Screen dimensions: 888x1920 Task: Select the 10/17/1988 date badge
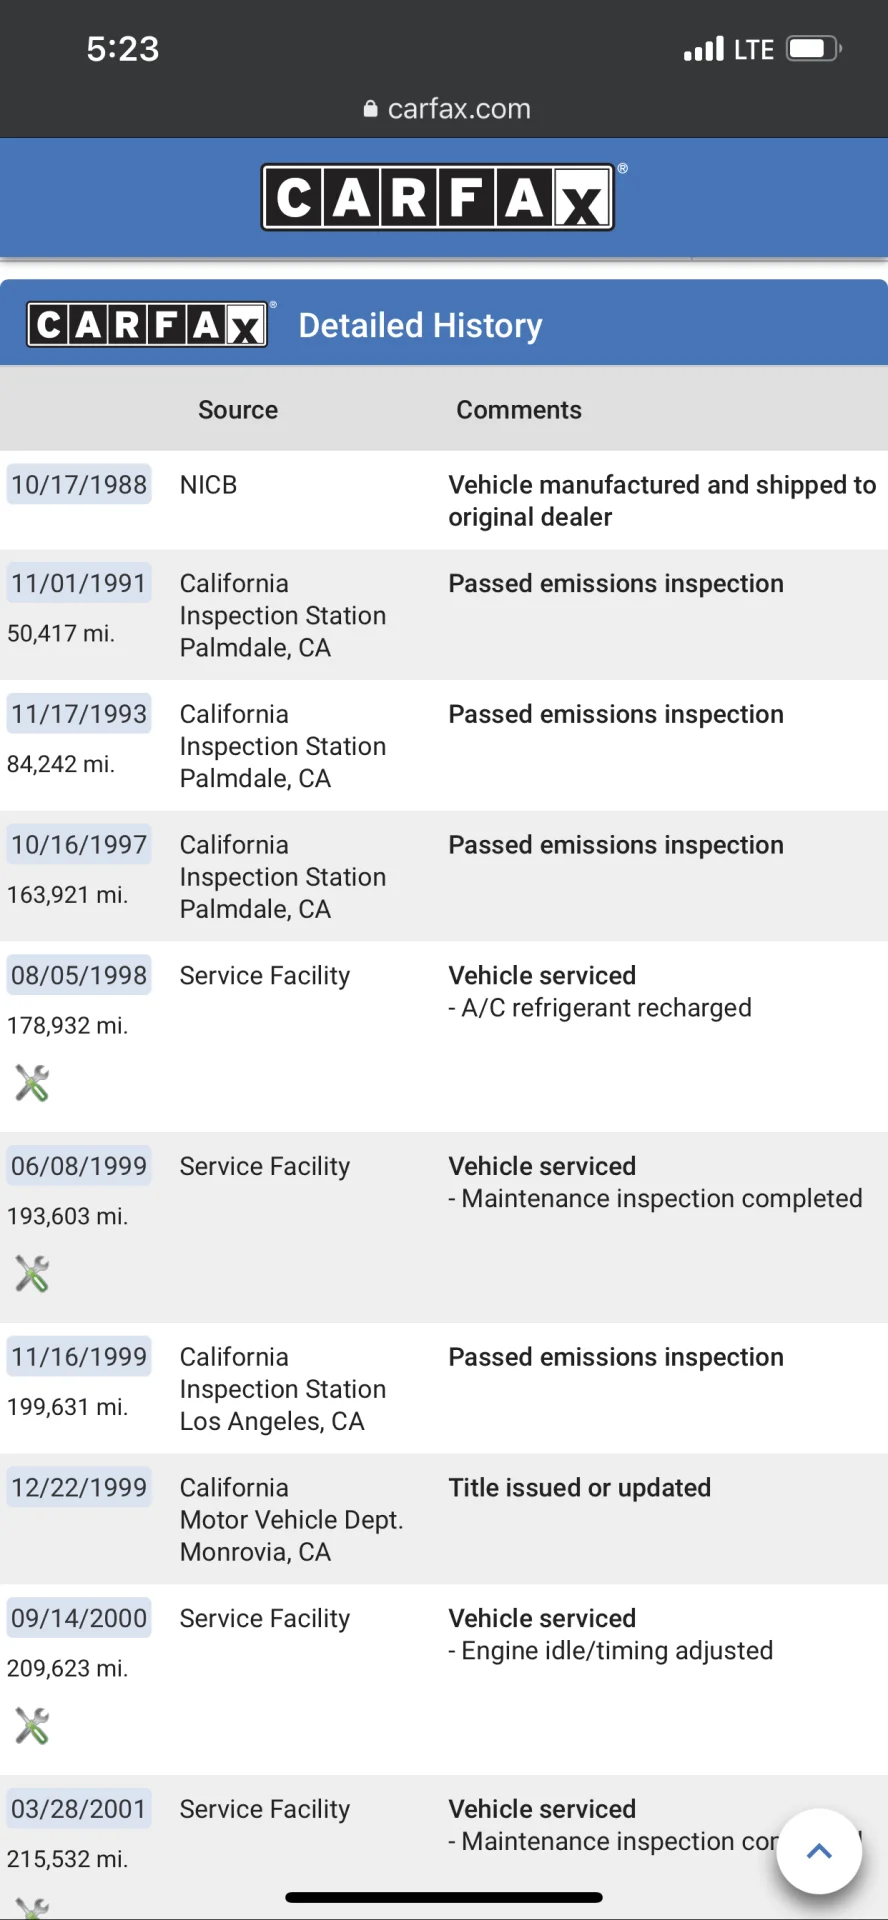click(x=79, y=484)
